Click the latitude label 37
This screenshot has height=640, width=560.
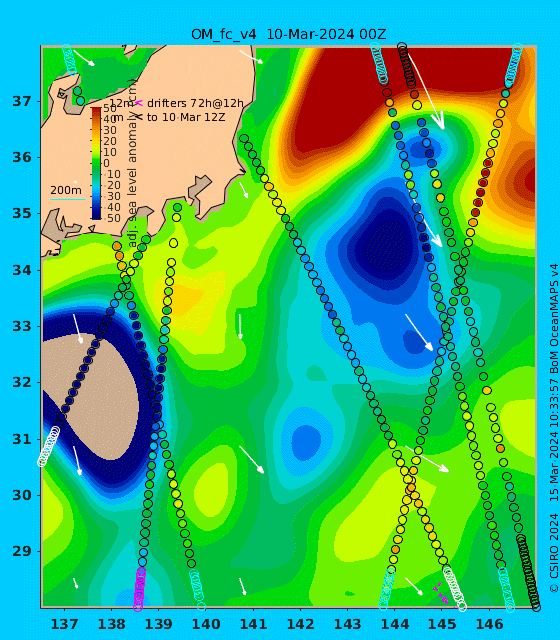(x=22, y=101)
